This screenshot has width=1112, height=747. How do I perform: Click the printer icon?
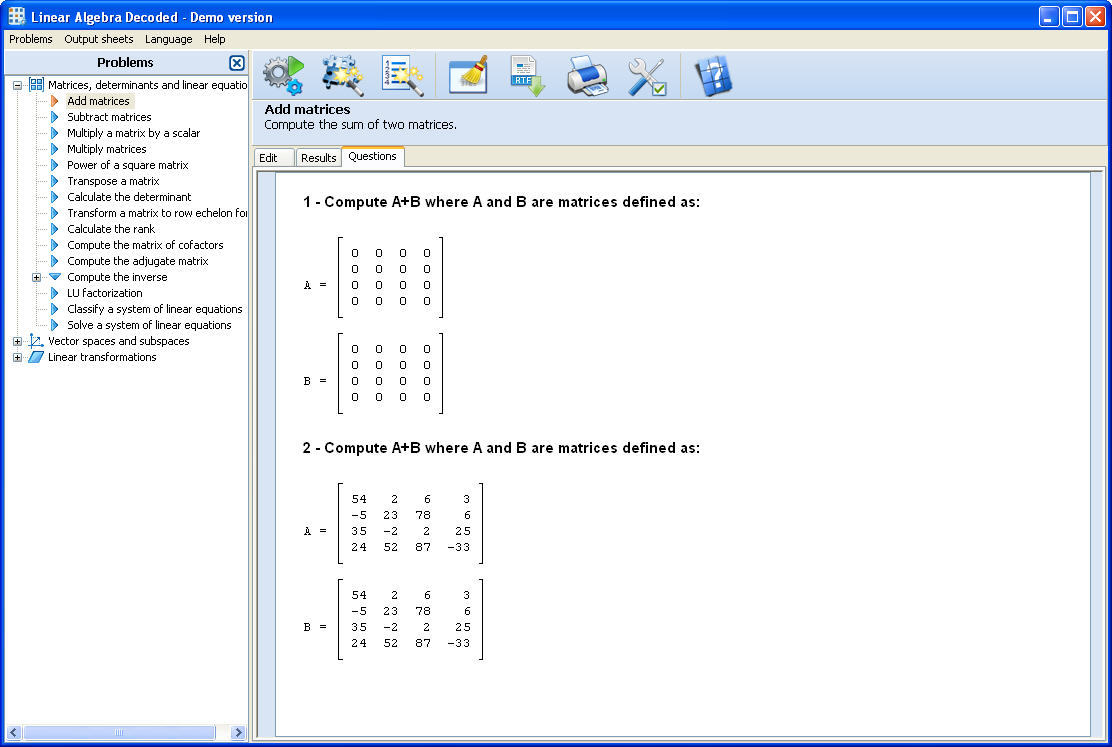[587, 75]
